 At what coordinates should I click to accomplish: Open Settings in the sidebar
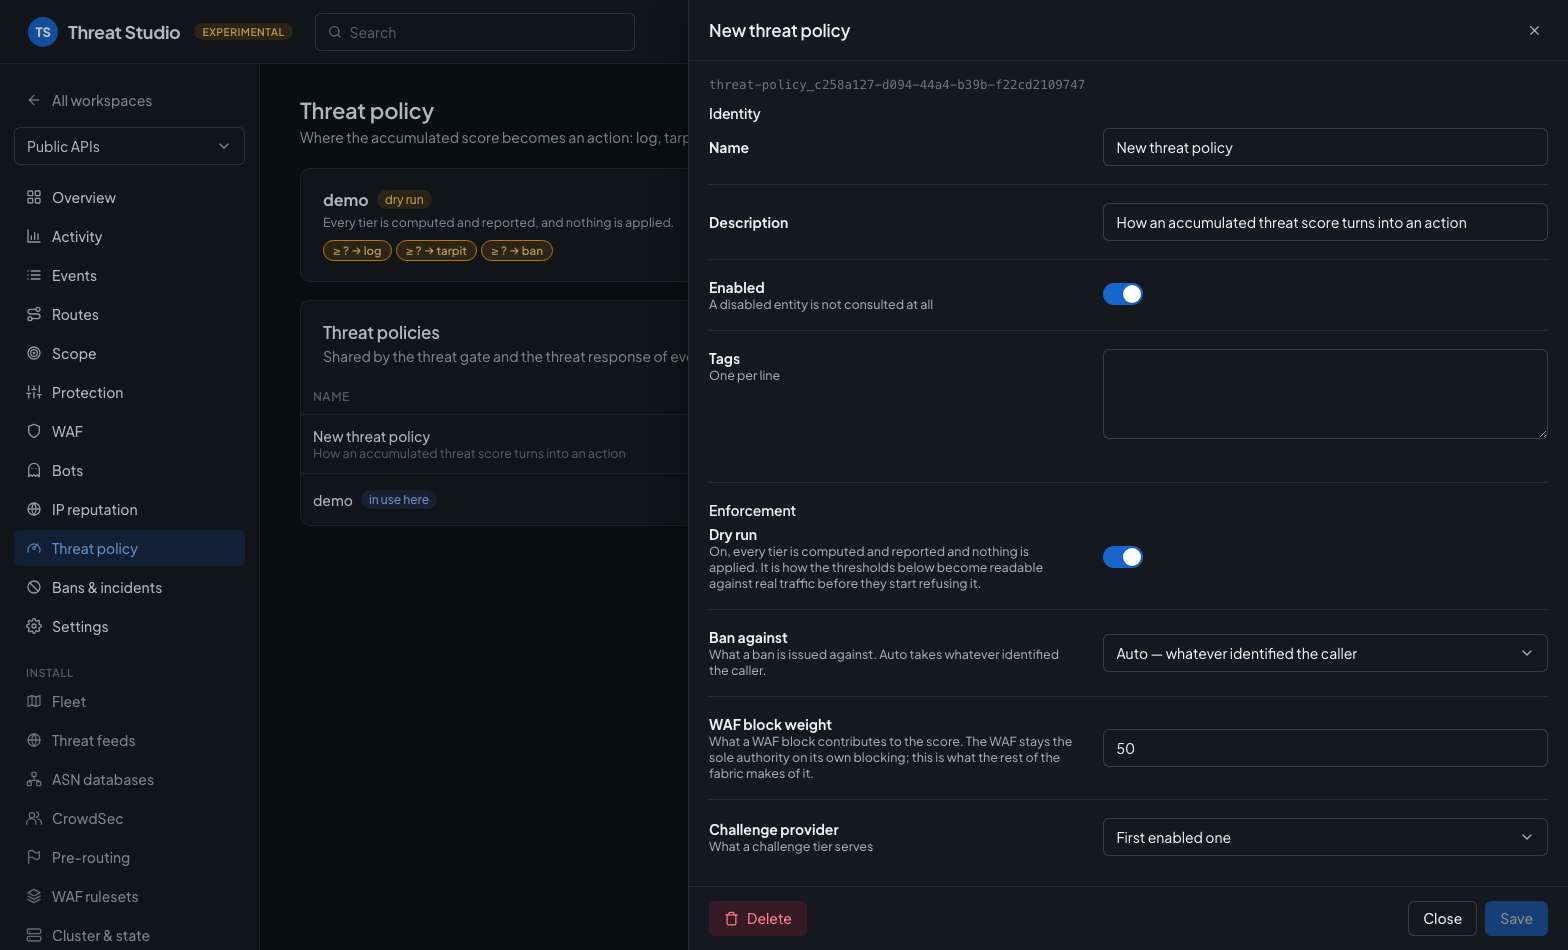coord(129,626)
